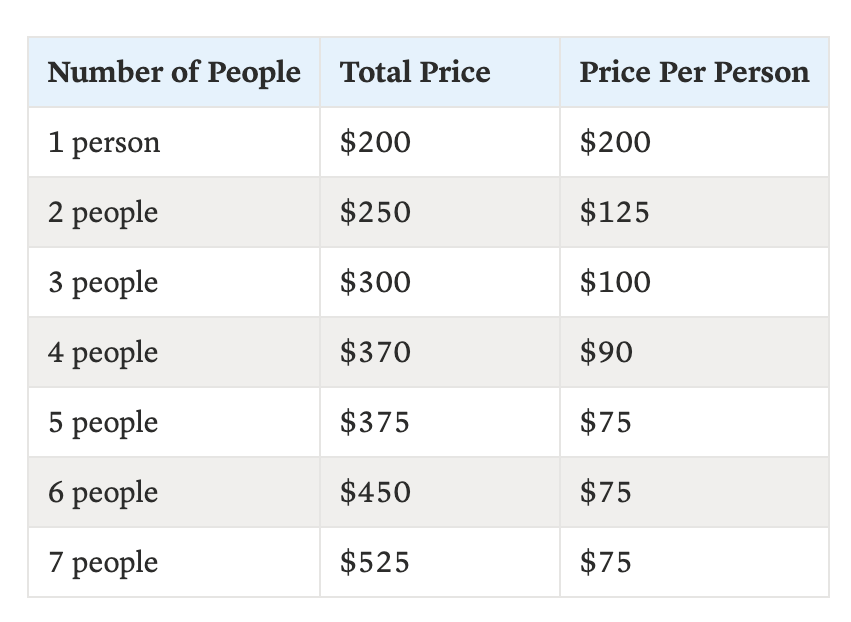Select the 3 people cell
Viewport: 851px width, 622px height.
[x=174, y=282]
